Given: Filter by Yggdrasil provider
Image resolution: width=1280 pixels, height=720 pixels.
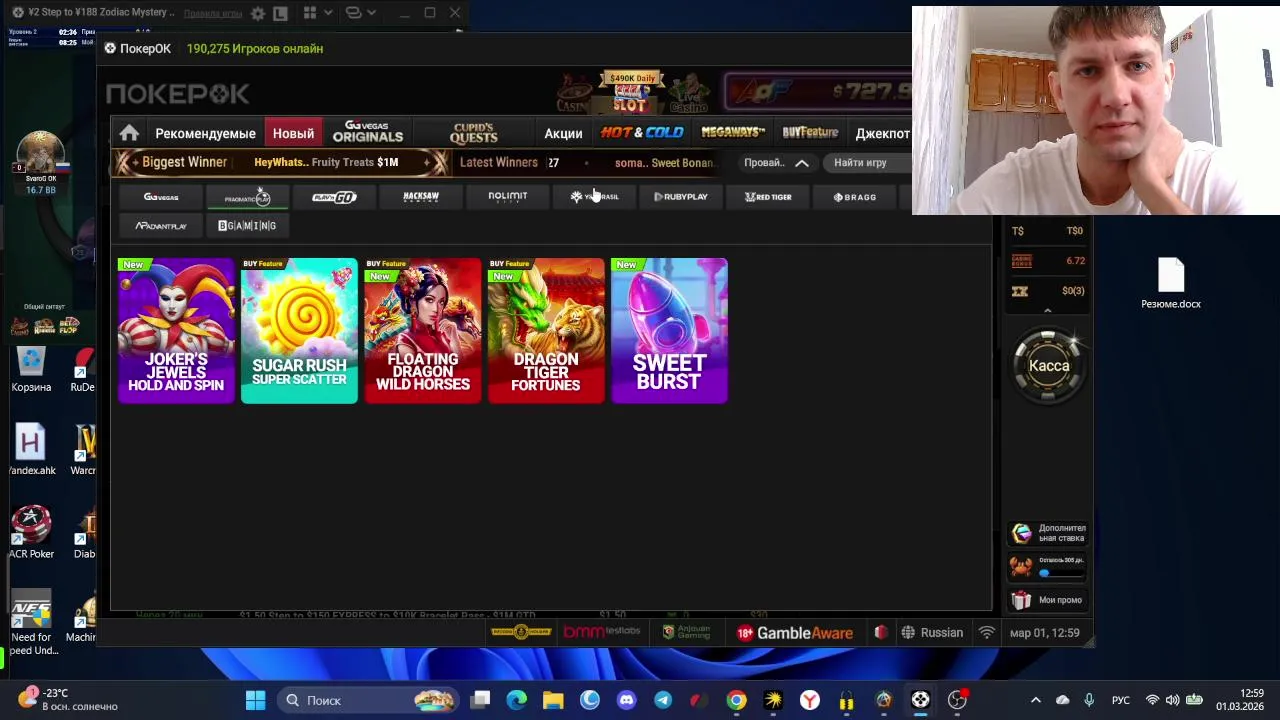Looking at the screenshot, I should point(594,197).
